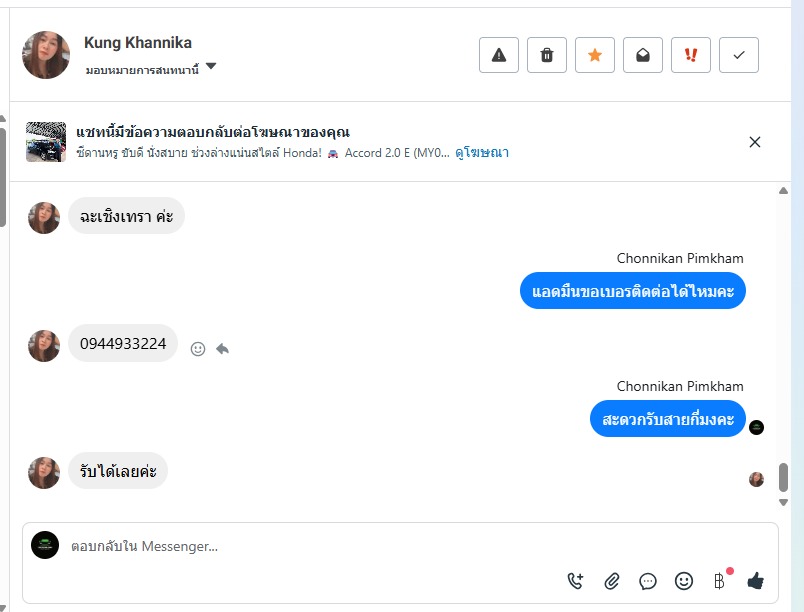Click the red exclamation priority icon
This screenshot has width=804, height=612.
pyautogui.click(x=691, y=55)
